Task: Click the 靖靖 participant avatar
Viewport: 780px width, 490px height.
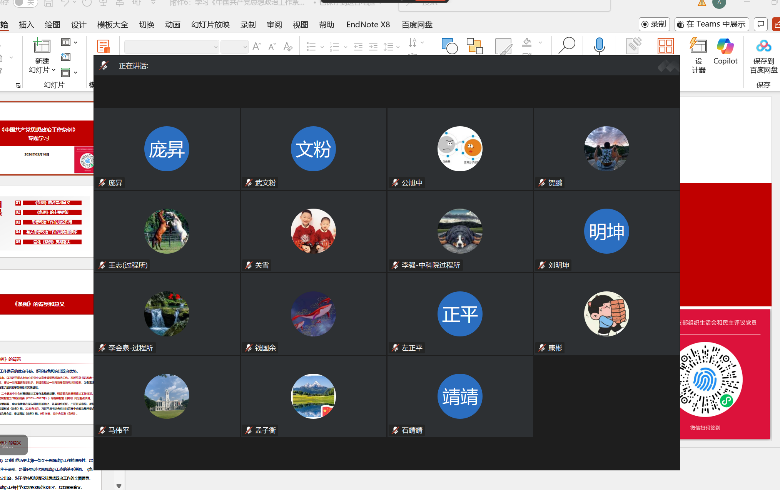Action: coord(460,395)
